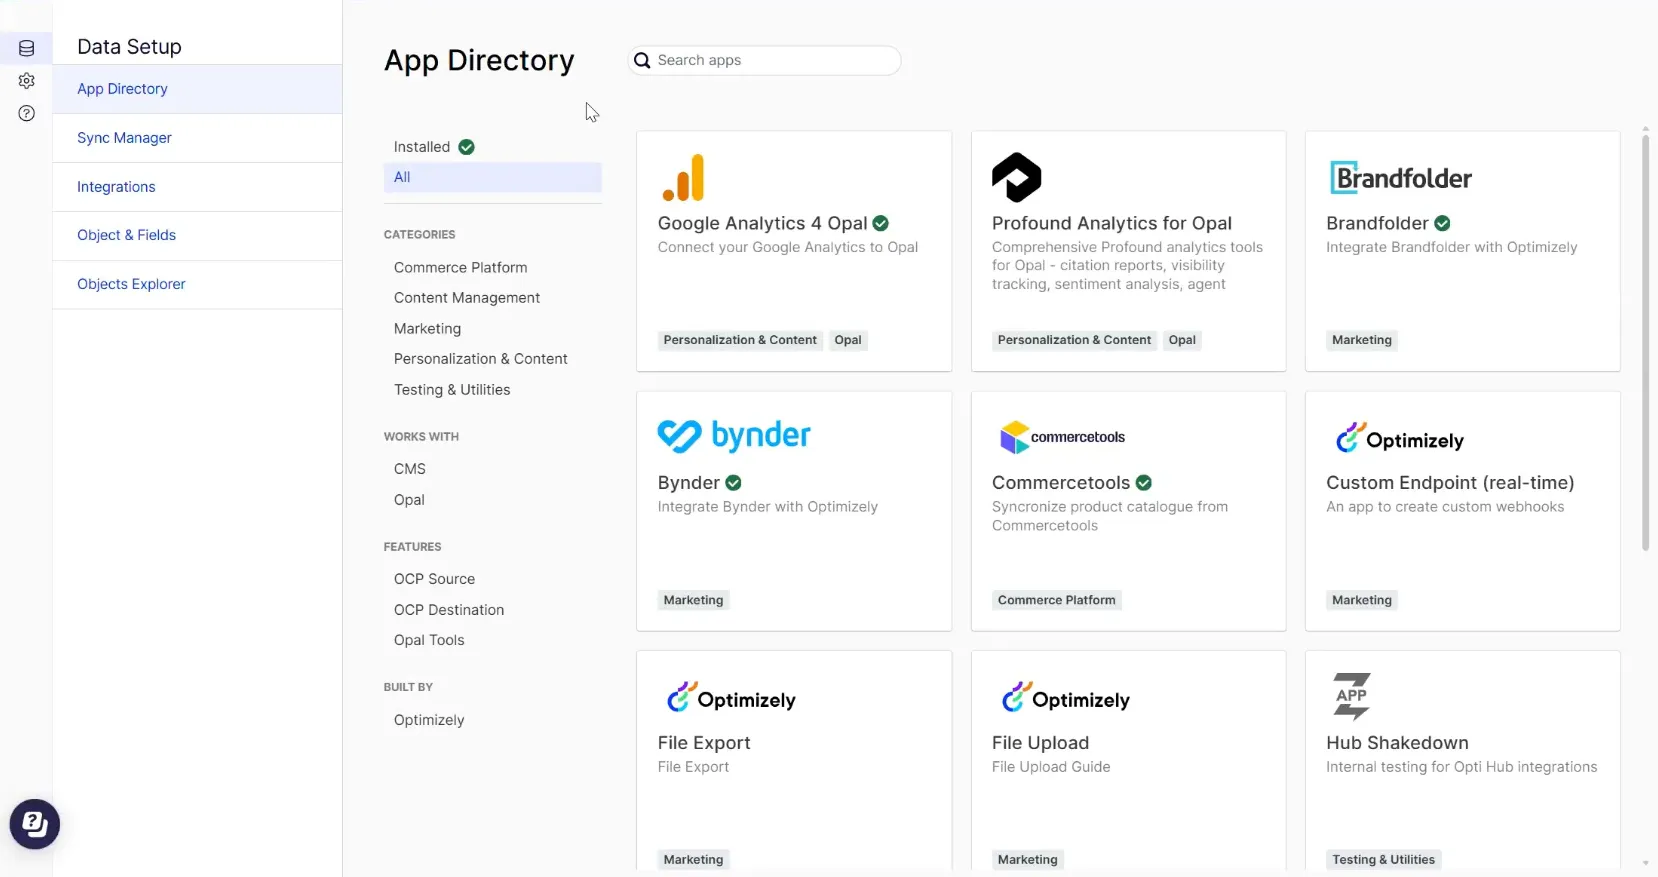The width and height of the screenshot is (1658, 877).
Task: Click Commerce Platform tag on Commercetools card
Action: tap(1057, 600)
